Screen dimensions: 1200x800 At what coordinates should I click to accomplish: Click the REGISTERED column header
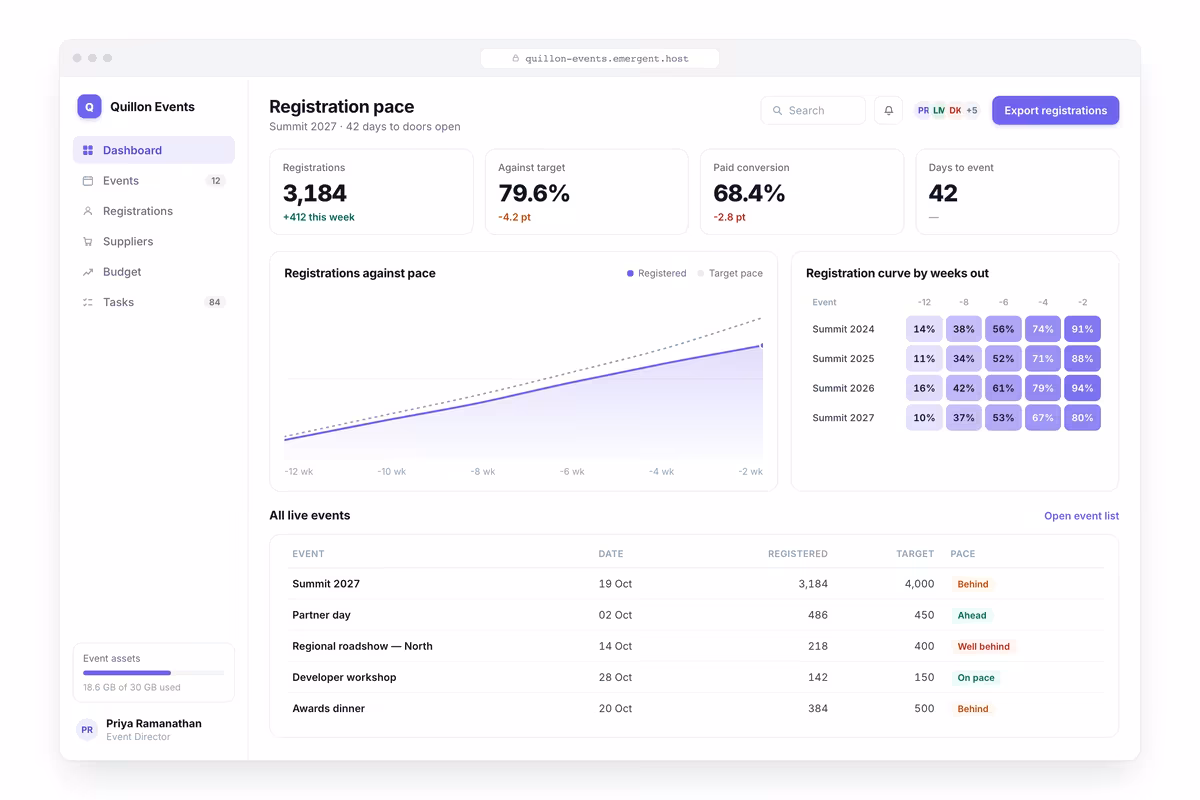click(797, 554)
